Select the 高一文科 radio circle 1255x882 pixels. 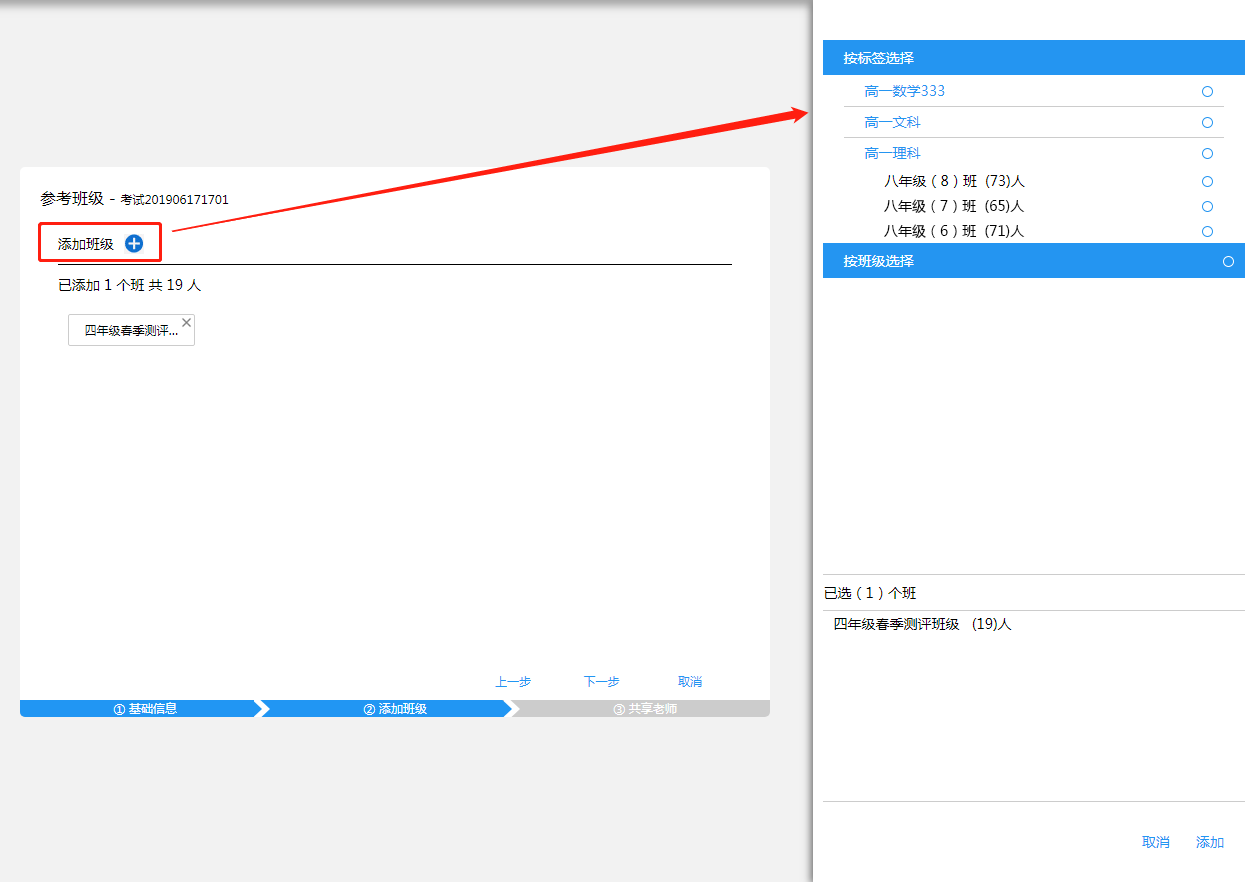pyautogui.click(x=1207, y=123)
